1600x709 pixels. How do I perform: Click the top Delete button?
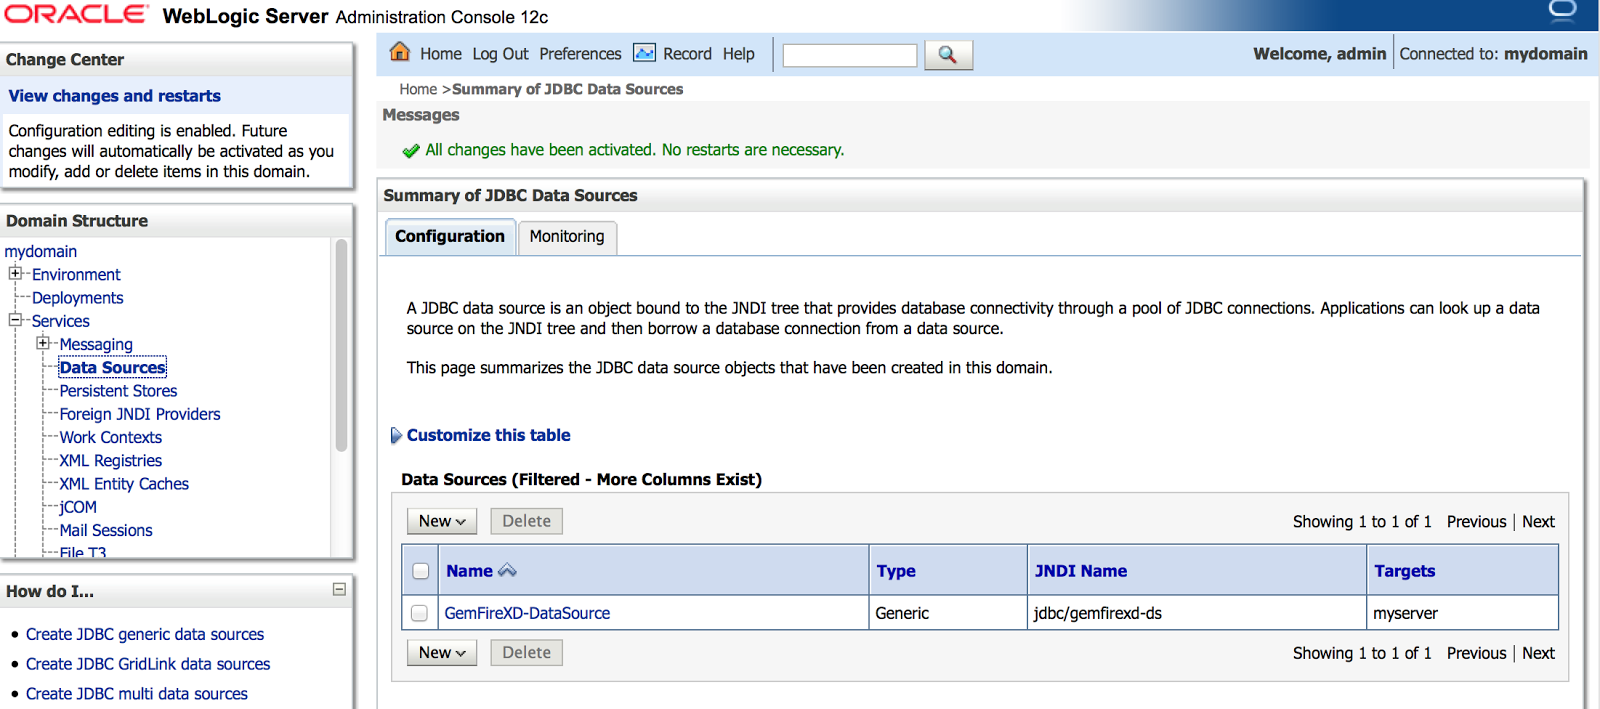coord(527,521)
